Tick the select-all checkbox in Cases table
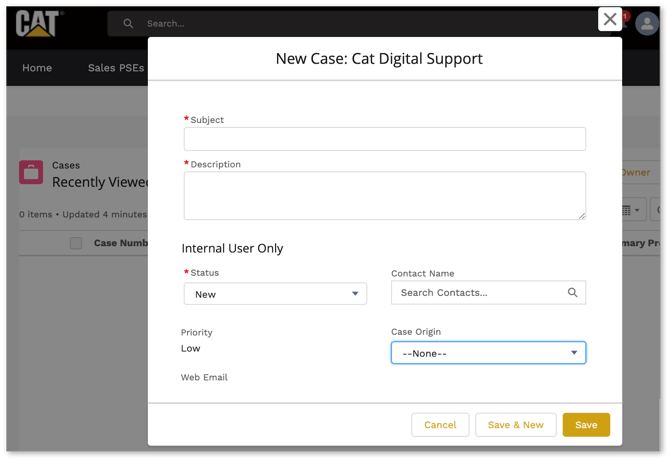This screenshot has height=461, width=670. [x=76, y=243]
